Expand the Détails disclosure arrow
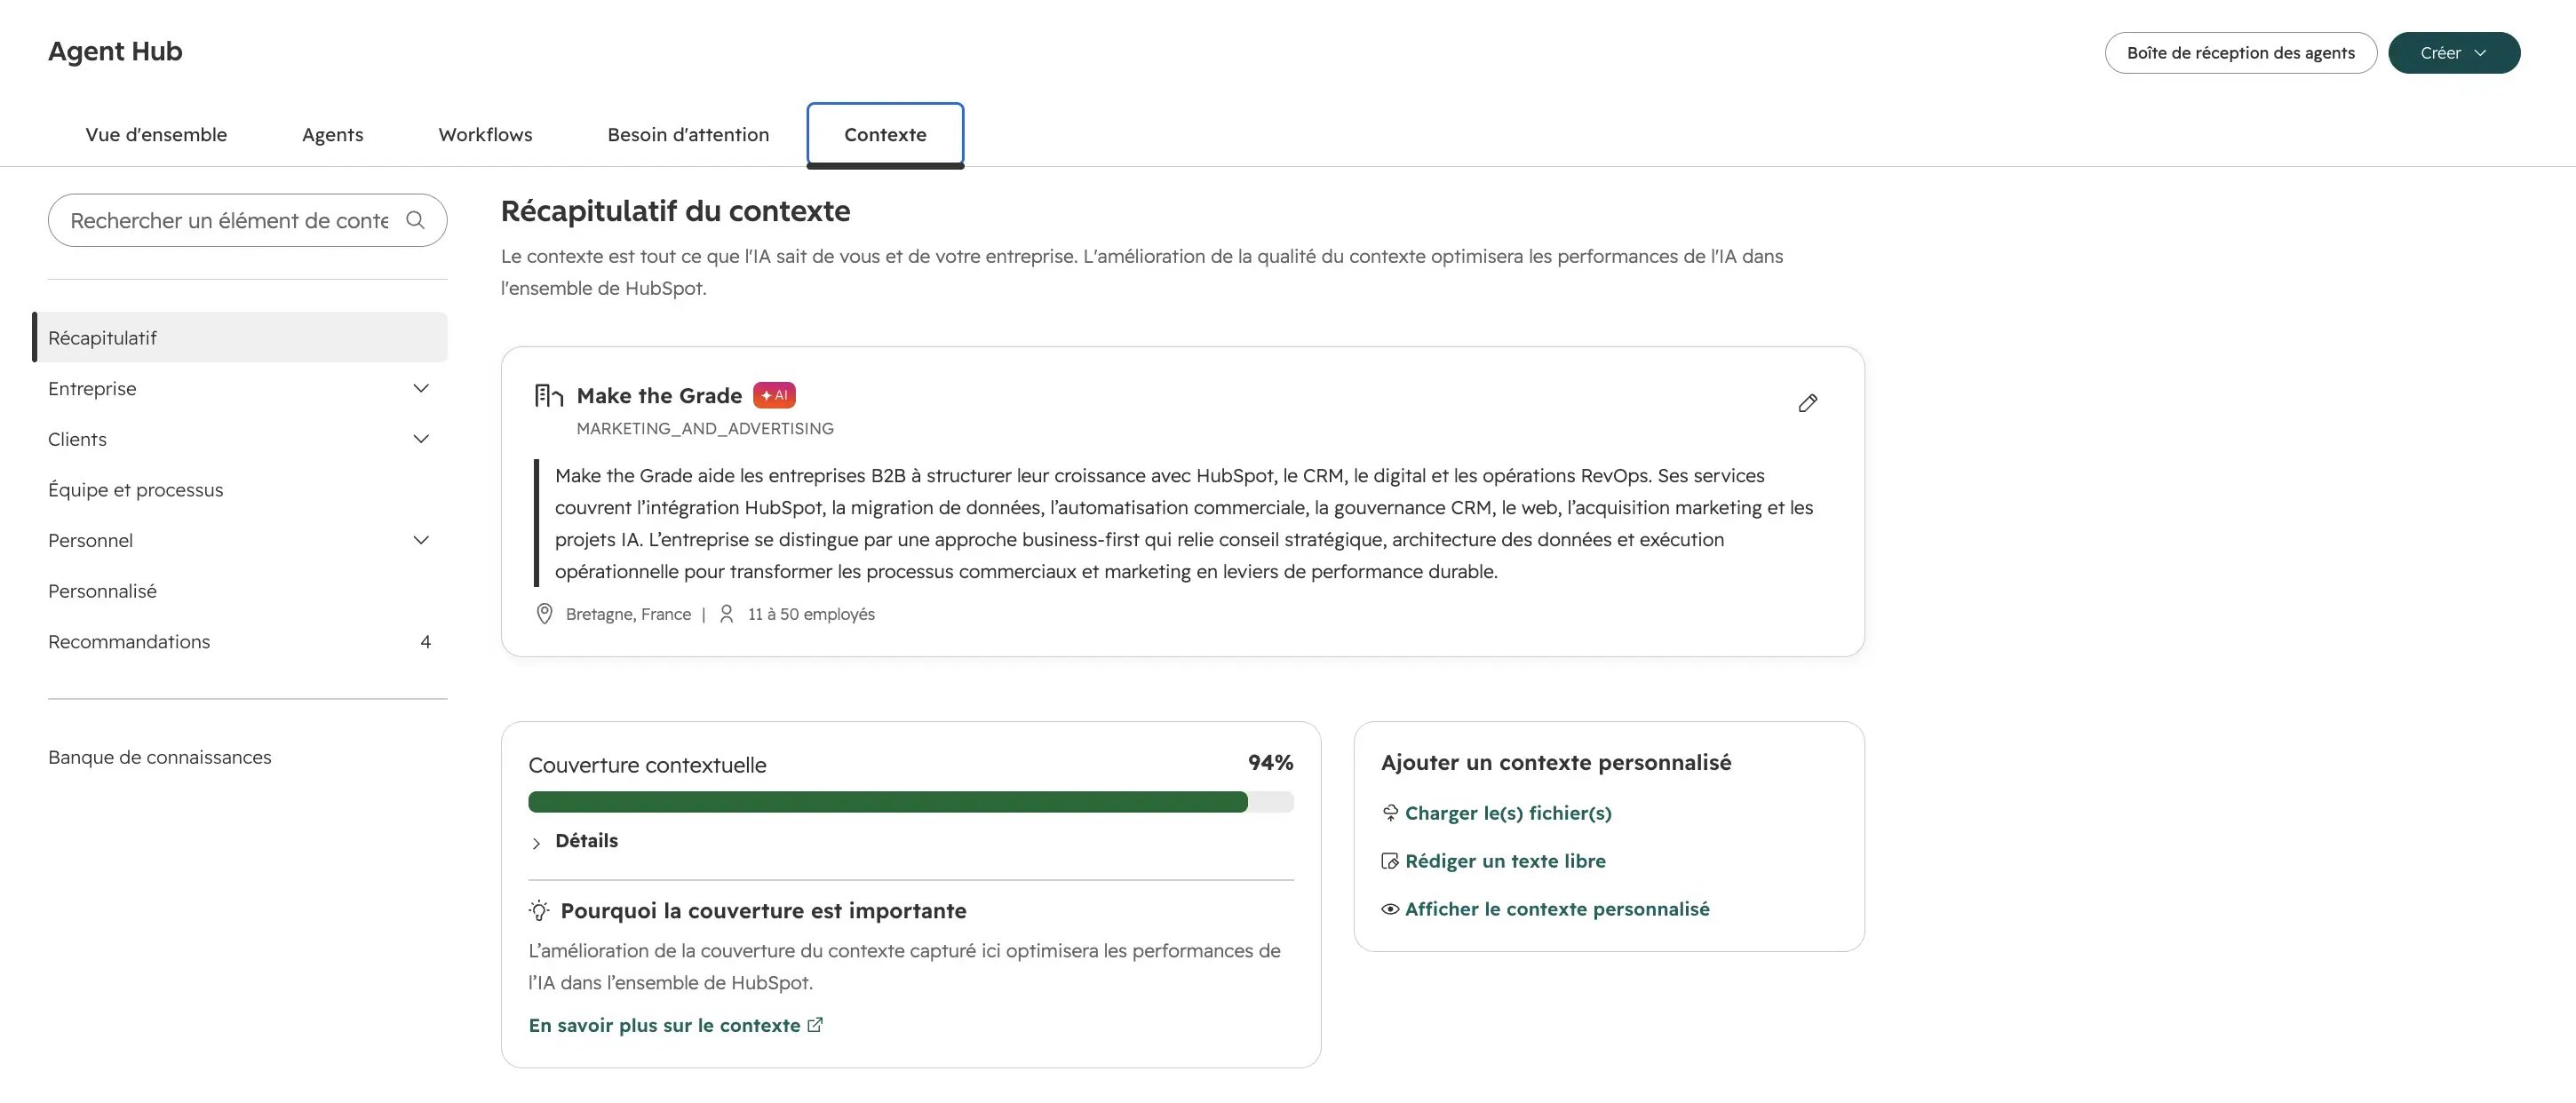This screenshot has height=1103, width=2576. pyautogui.click(x=536, y=843)
